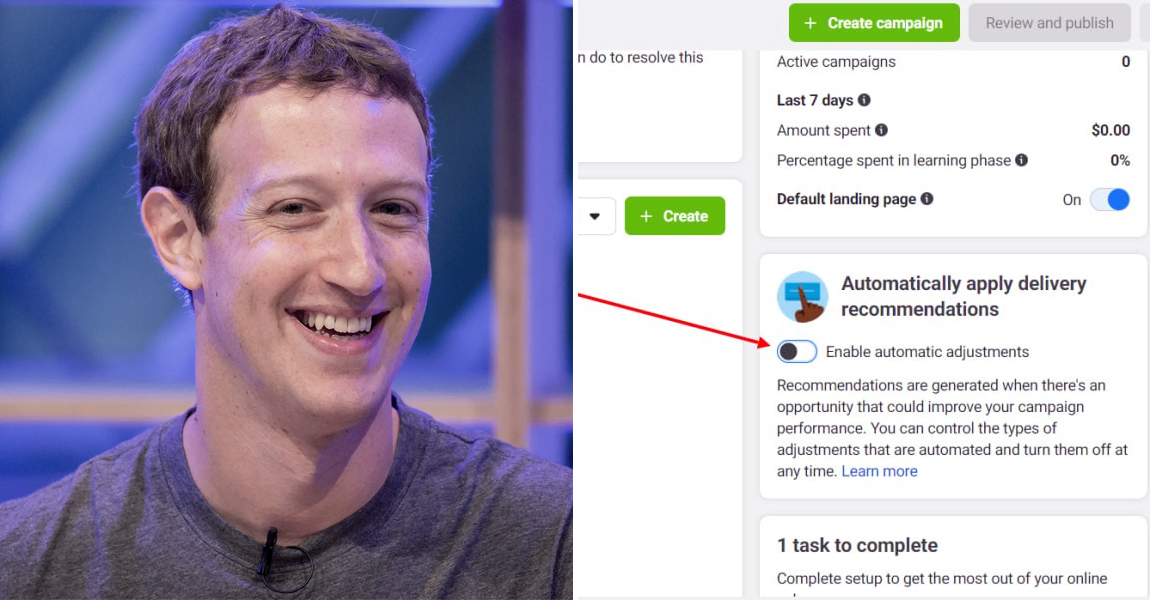Click the Enable automatic adjustments label
Screen dimensions: 1150x600
click(927, 352)
